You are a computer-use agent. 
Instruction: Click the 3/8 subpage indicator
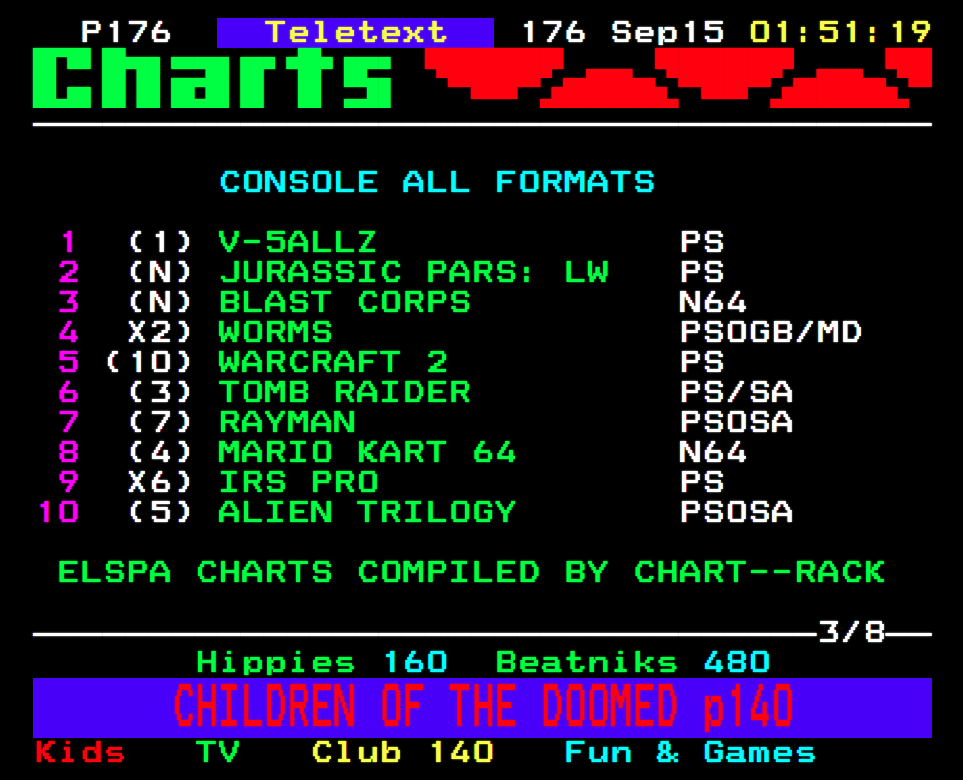tap(851, 632)
